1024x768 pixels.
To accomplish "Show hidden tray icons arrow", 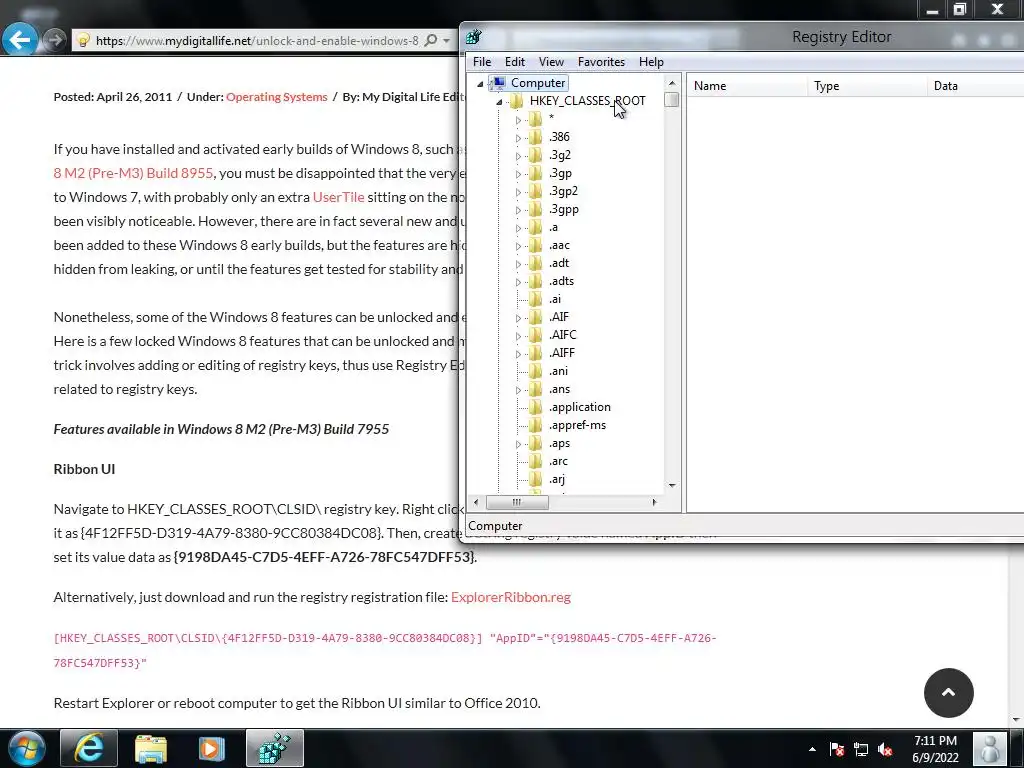I will 812,749.
